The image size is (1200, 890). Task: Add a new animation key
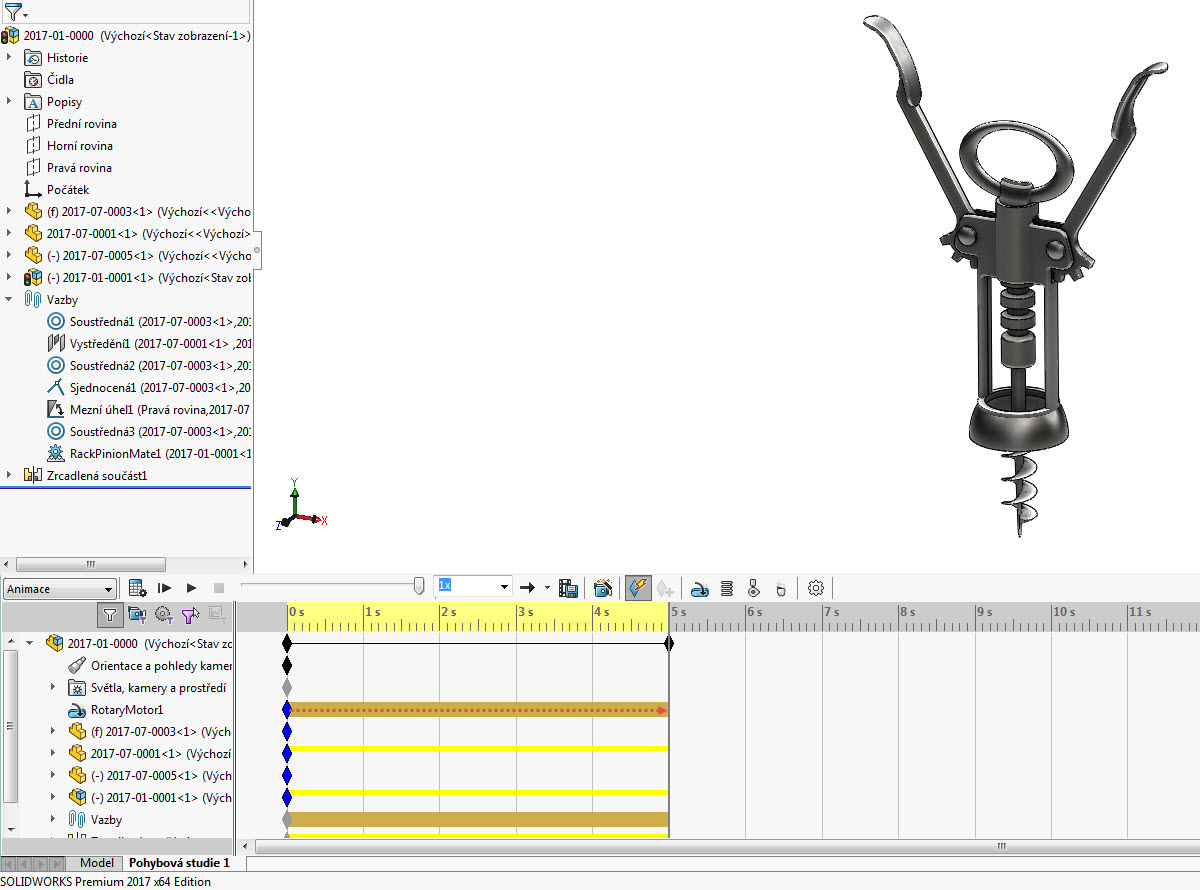point(665,587)
